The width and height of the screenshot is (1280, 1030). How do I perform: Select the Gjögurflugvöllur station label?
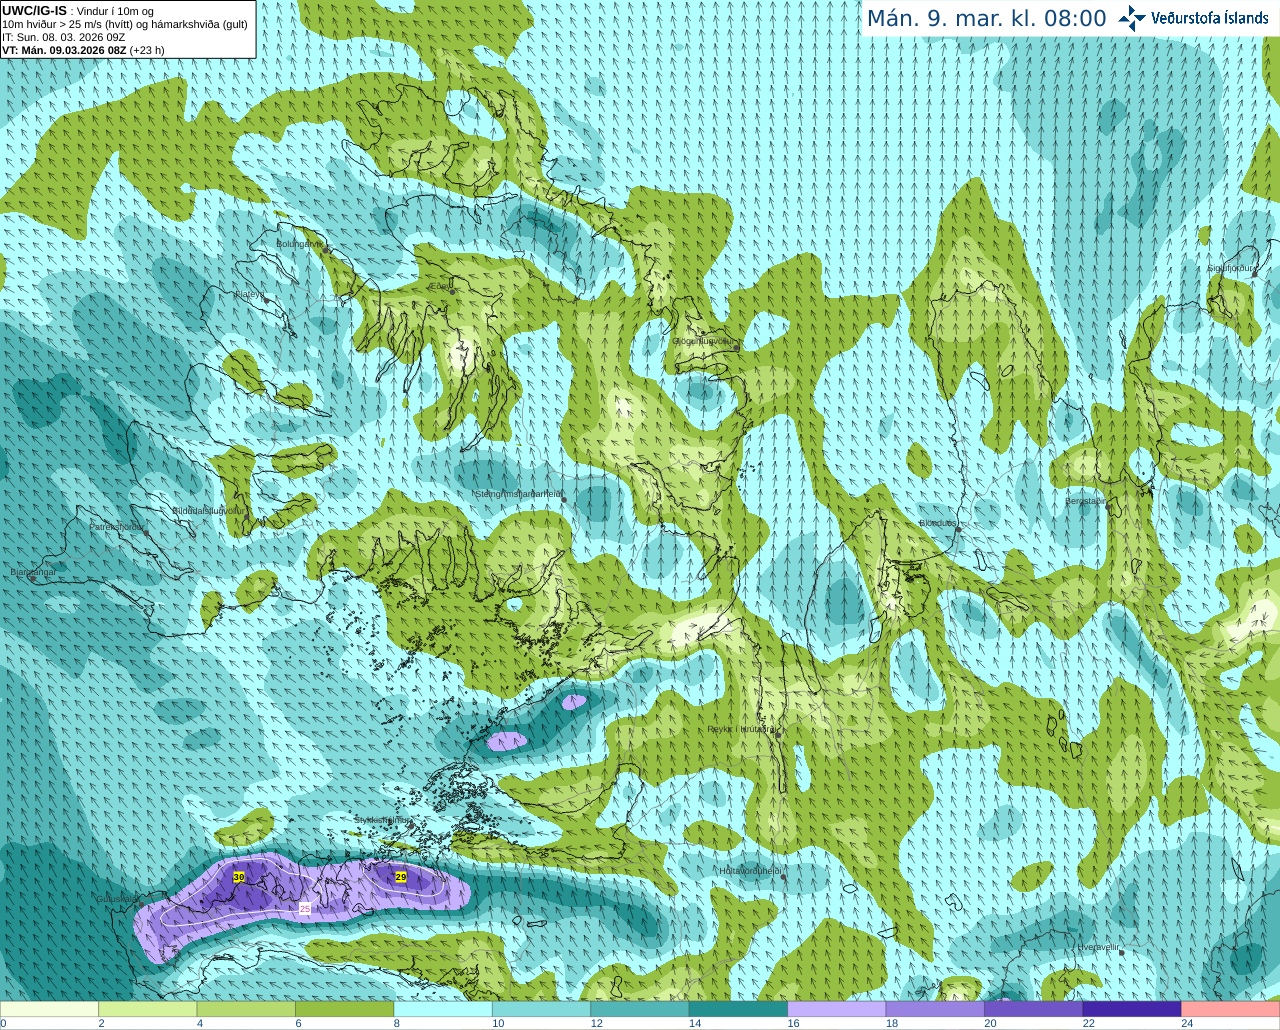click(x=703, y=341)
